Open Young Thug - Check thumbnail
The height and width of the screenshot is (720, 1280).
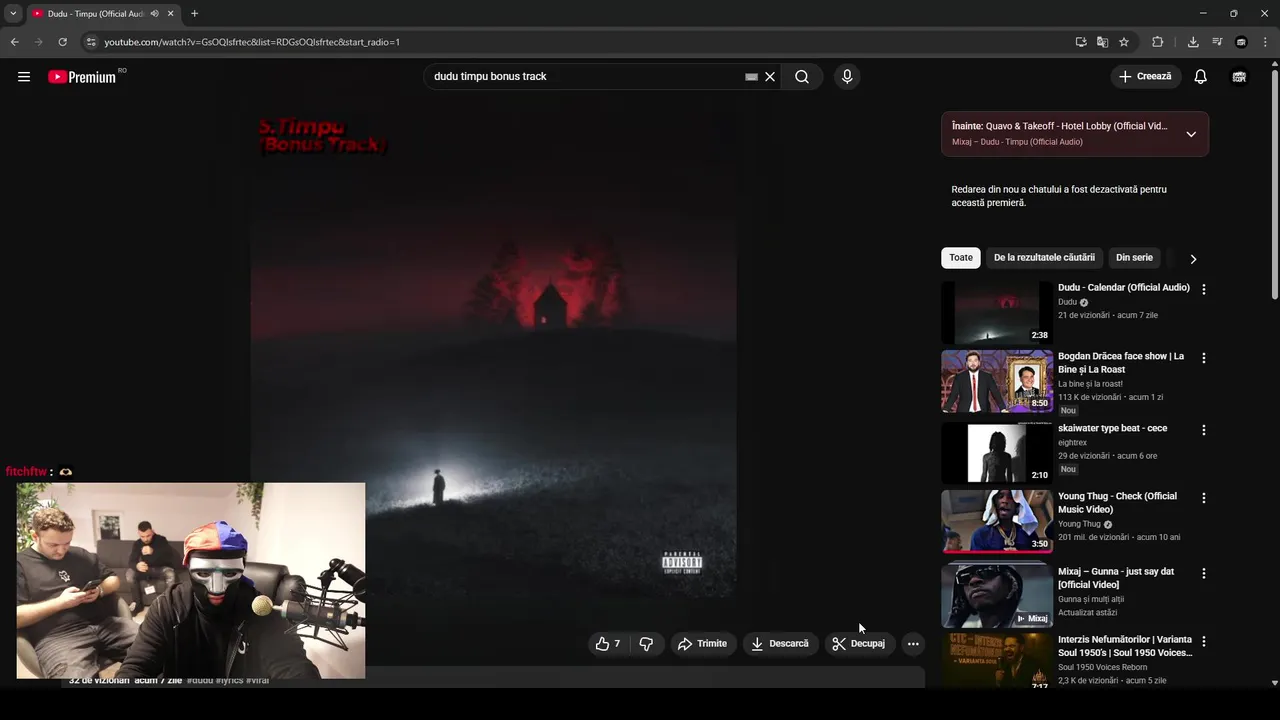997,521
